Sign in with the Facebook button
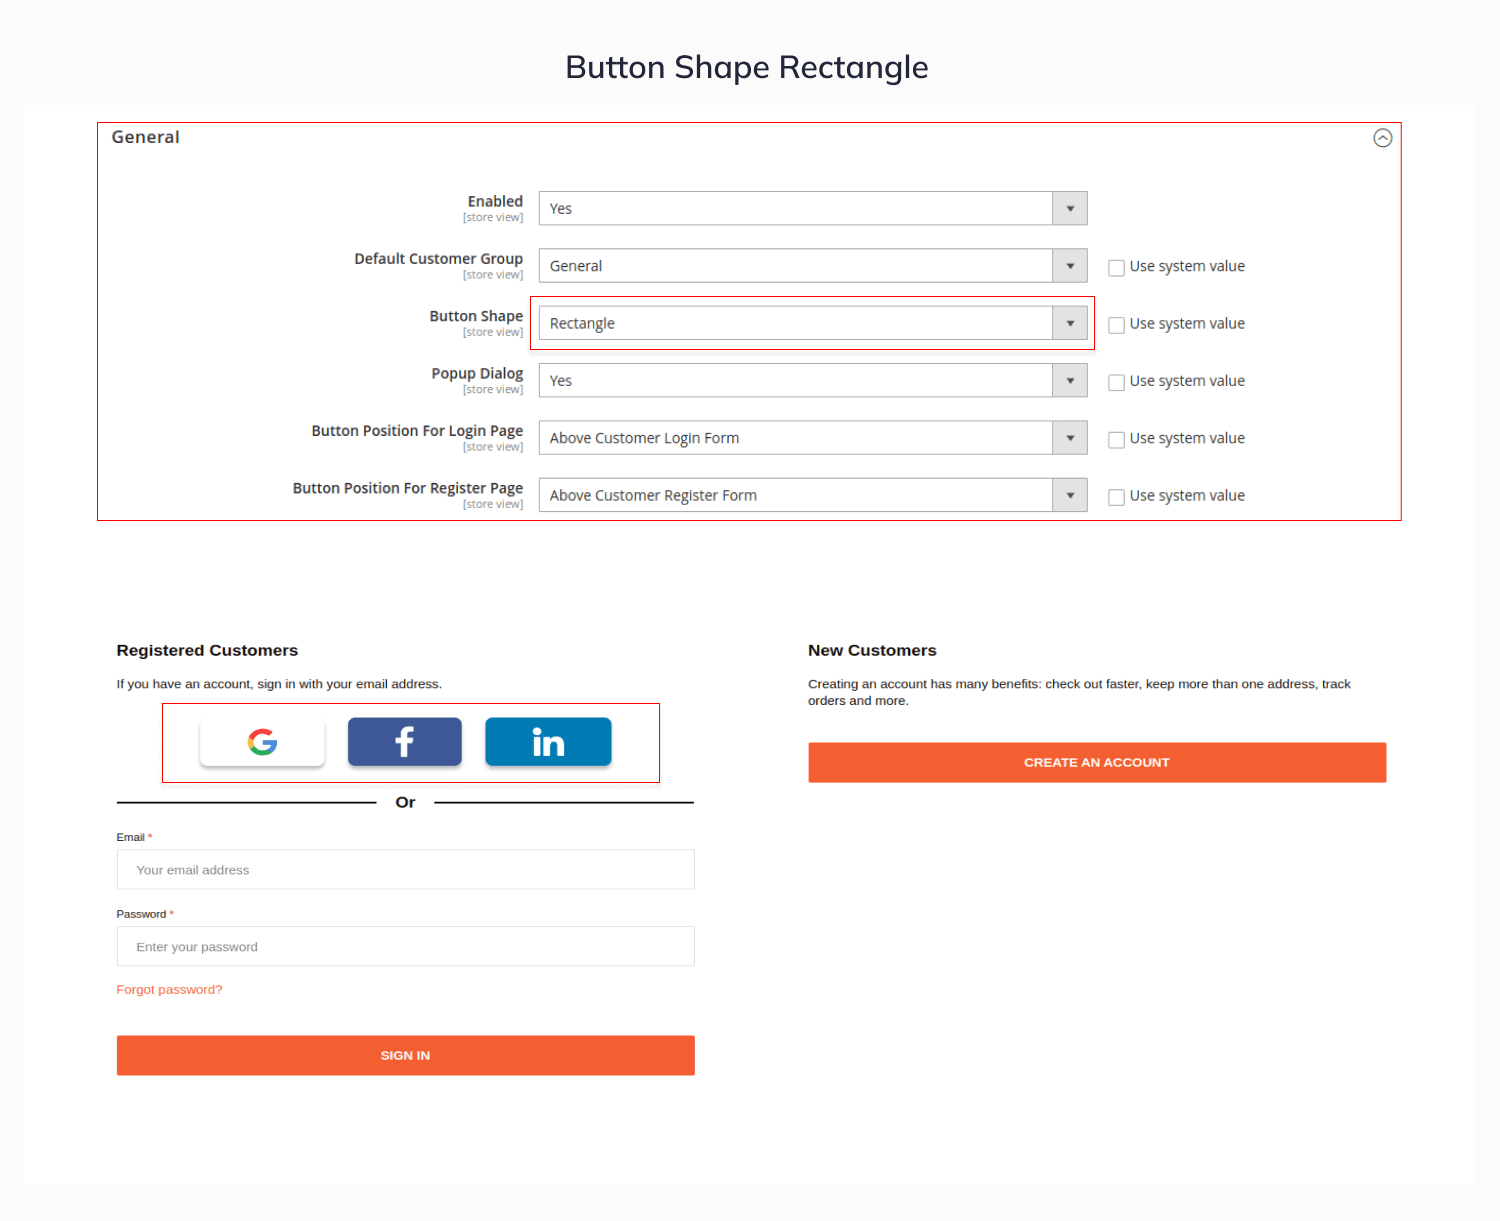 click(x=405, y=742)
